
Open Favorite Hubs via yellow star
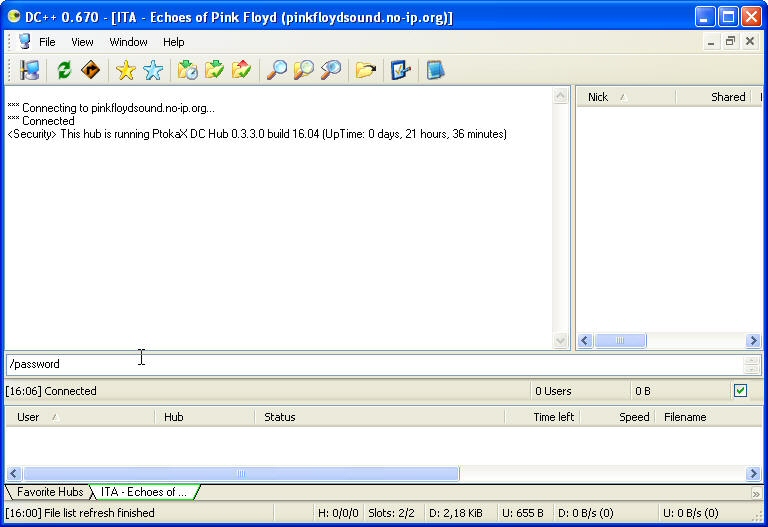pyautogui.click(x=125, y=70)
